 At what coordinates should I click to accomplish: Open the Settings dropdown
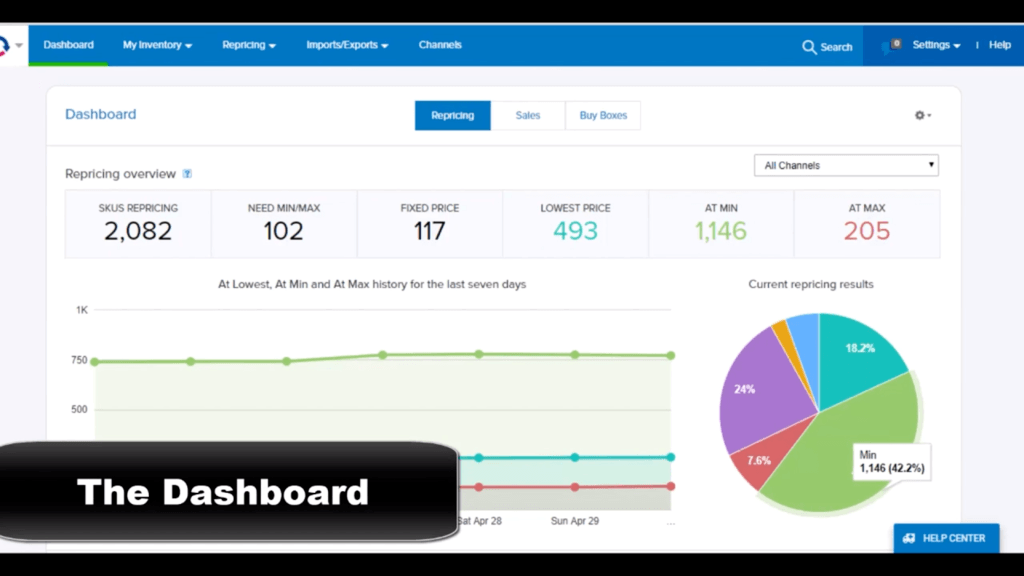pos(936,45)
